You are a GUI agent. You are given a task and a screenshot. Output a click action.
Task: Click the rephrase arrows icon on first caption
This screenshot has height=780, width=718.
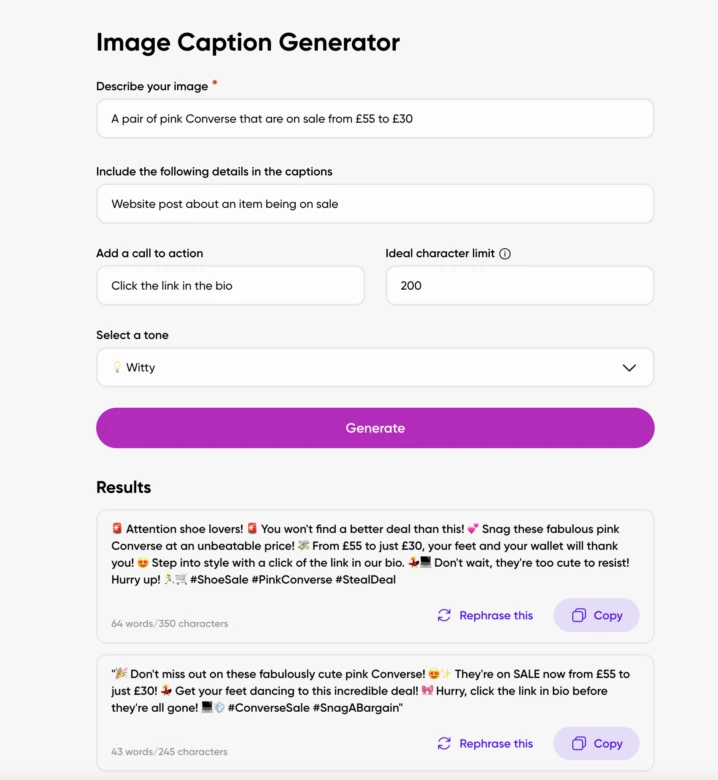pyautogui.click(x=444, y=616)
